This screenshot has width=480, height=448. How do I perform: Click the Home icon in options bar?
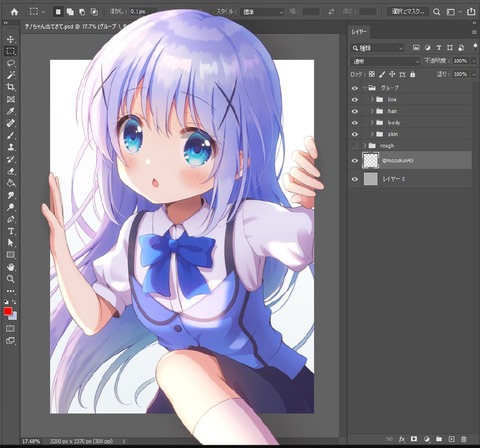14,12
